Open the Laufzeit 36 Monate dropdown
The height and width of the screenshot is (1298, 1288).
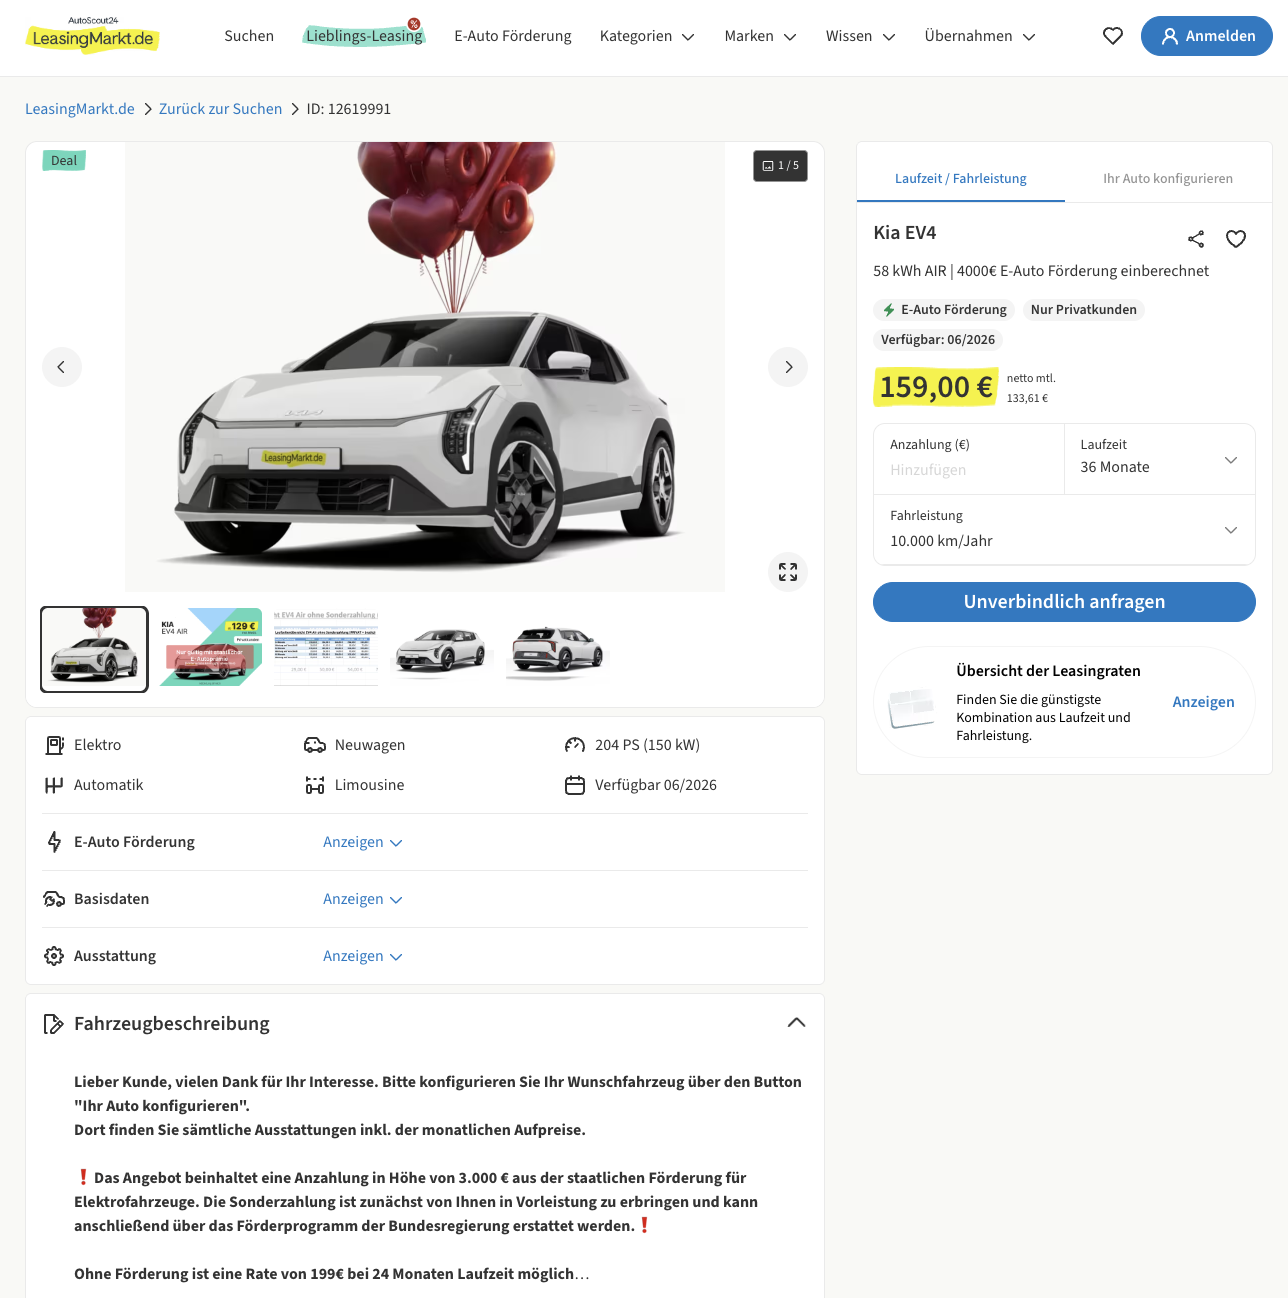[1159, 459]
